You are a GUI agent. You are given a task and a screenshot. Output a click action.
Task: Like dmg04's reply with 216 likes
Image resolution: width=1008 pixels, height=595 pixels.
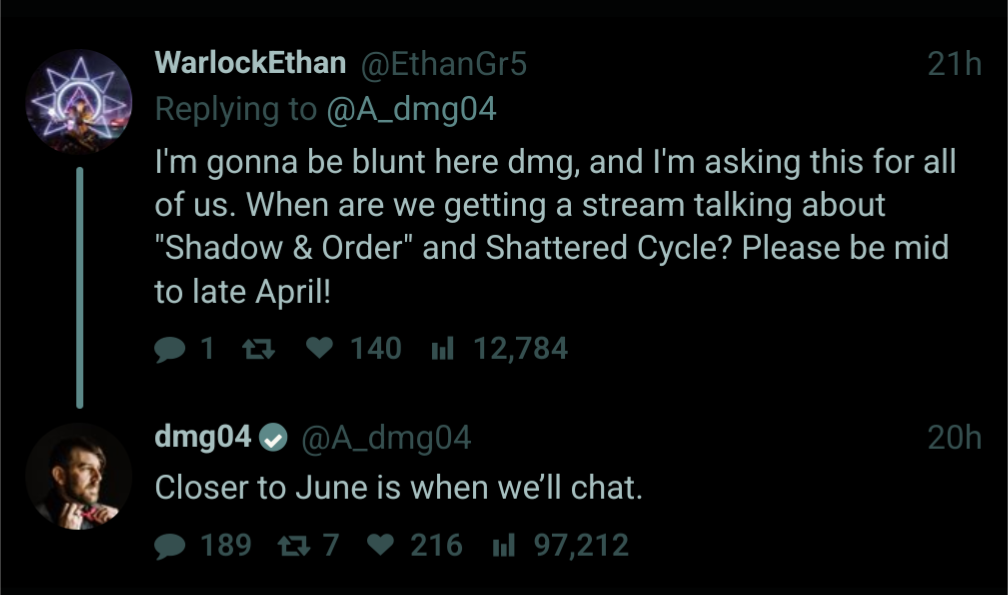[380, 545]
